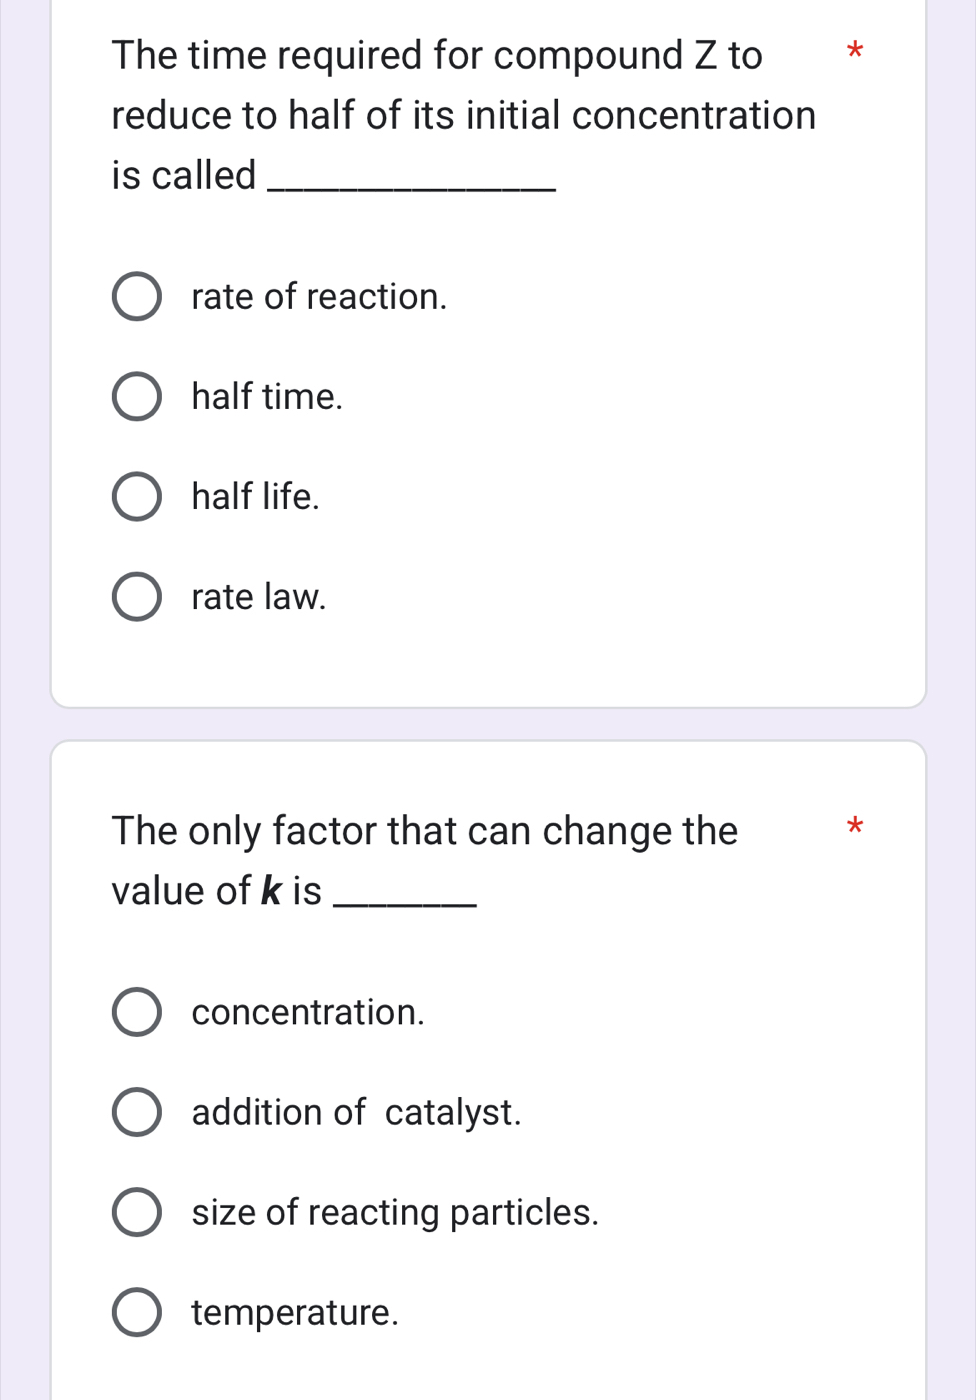This screenshot has width=976, height=1400.
Task: Click the 'size of reacting particles.' answer text
Action: tap(395, 1212)
